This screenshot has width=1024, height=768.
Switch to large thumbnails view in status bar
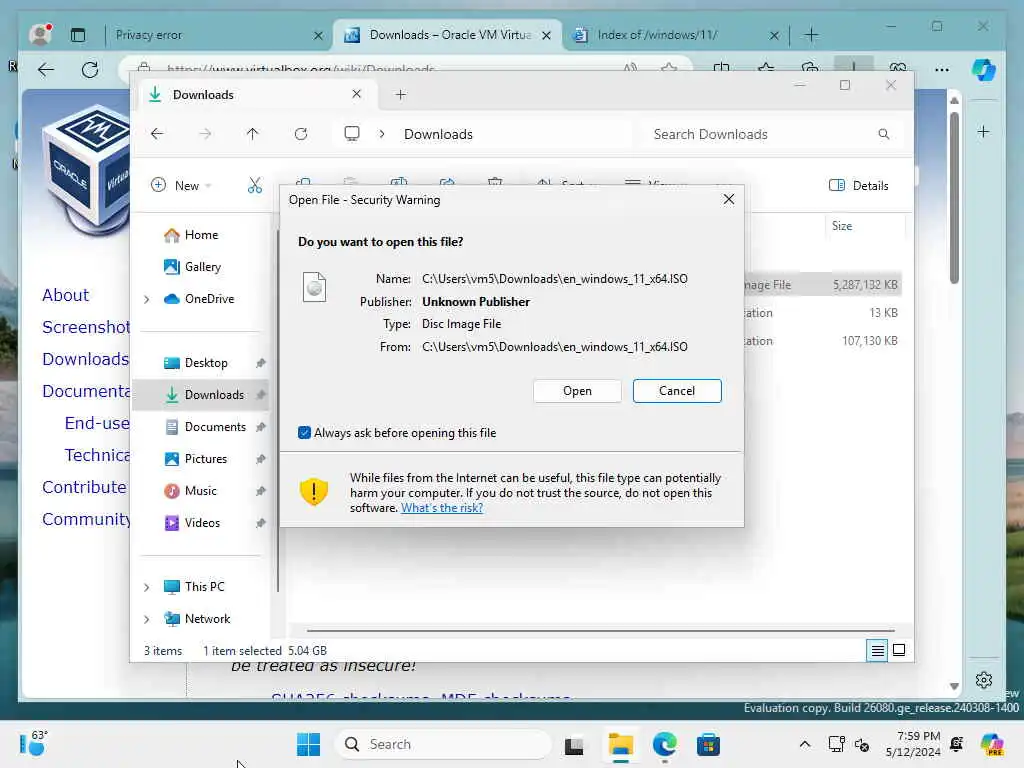[899, 650]
